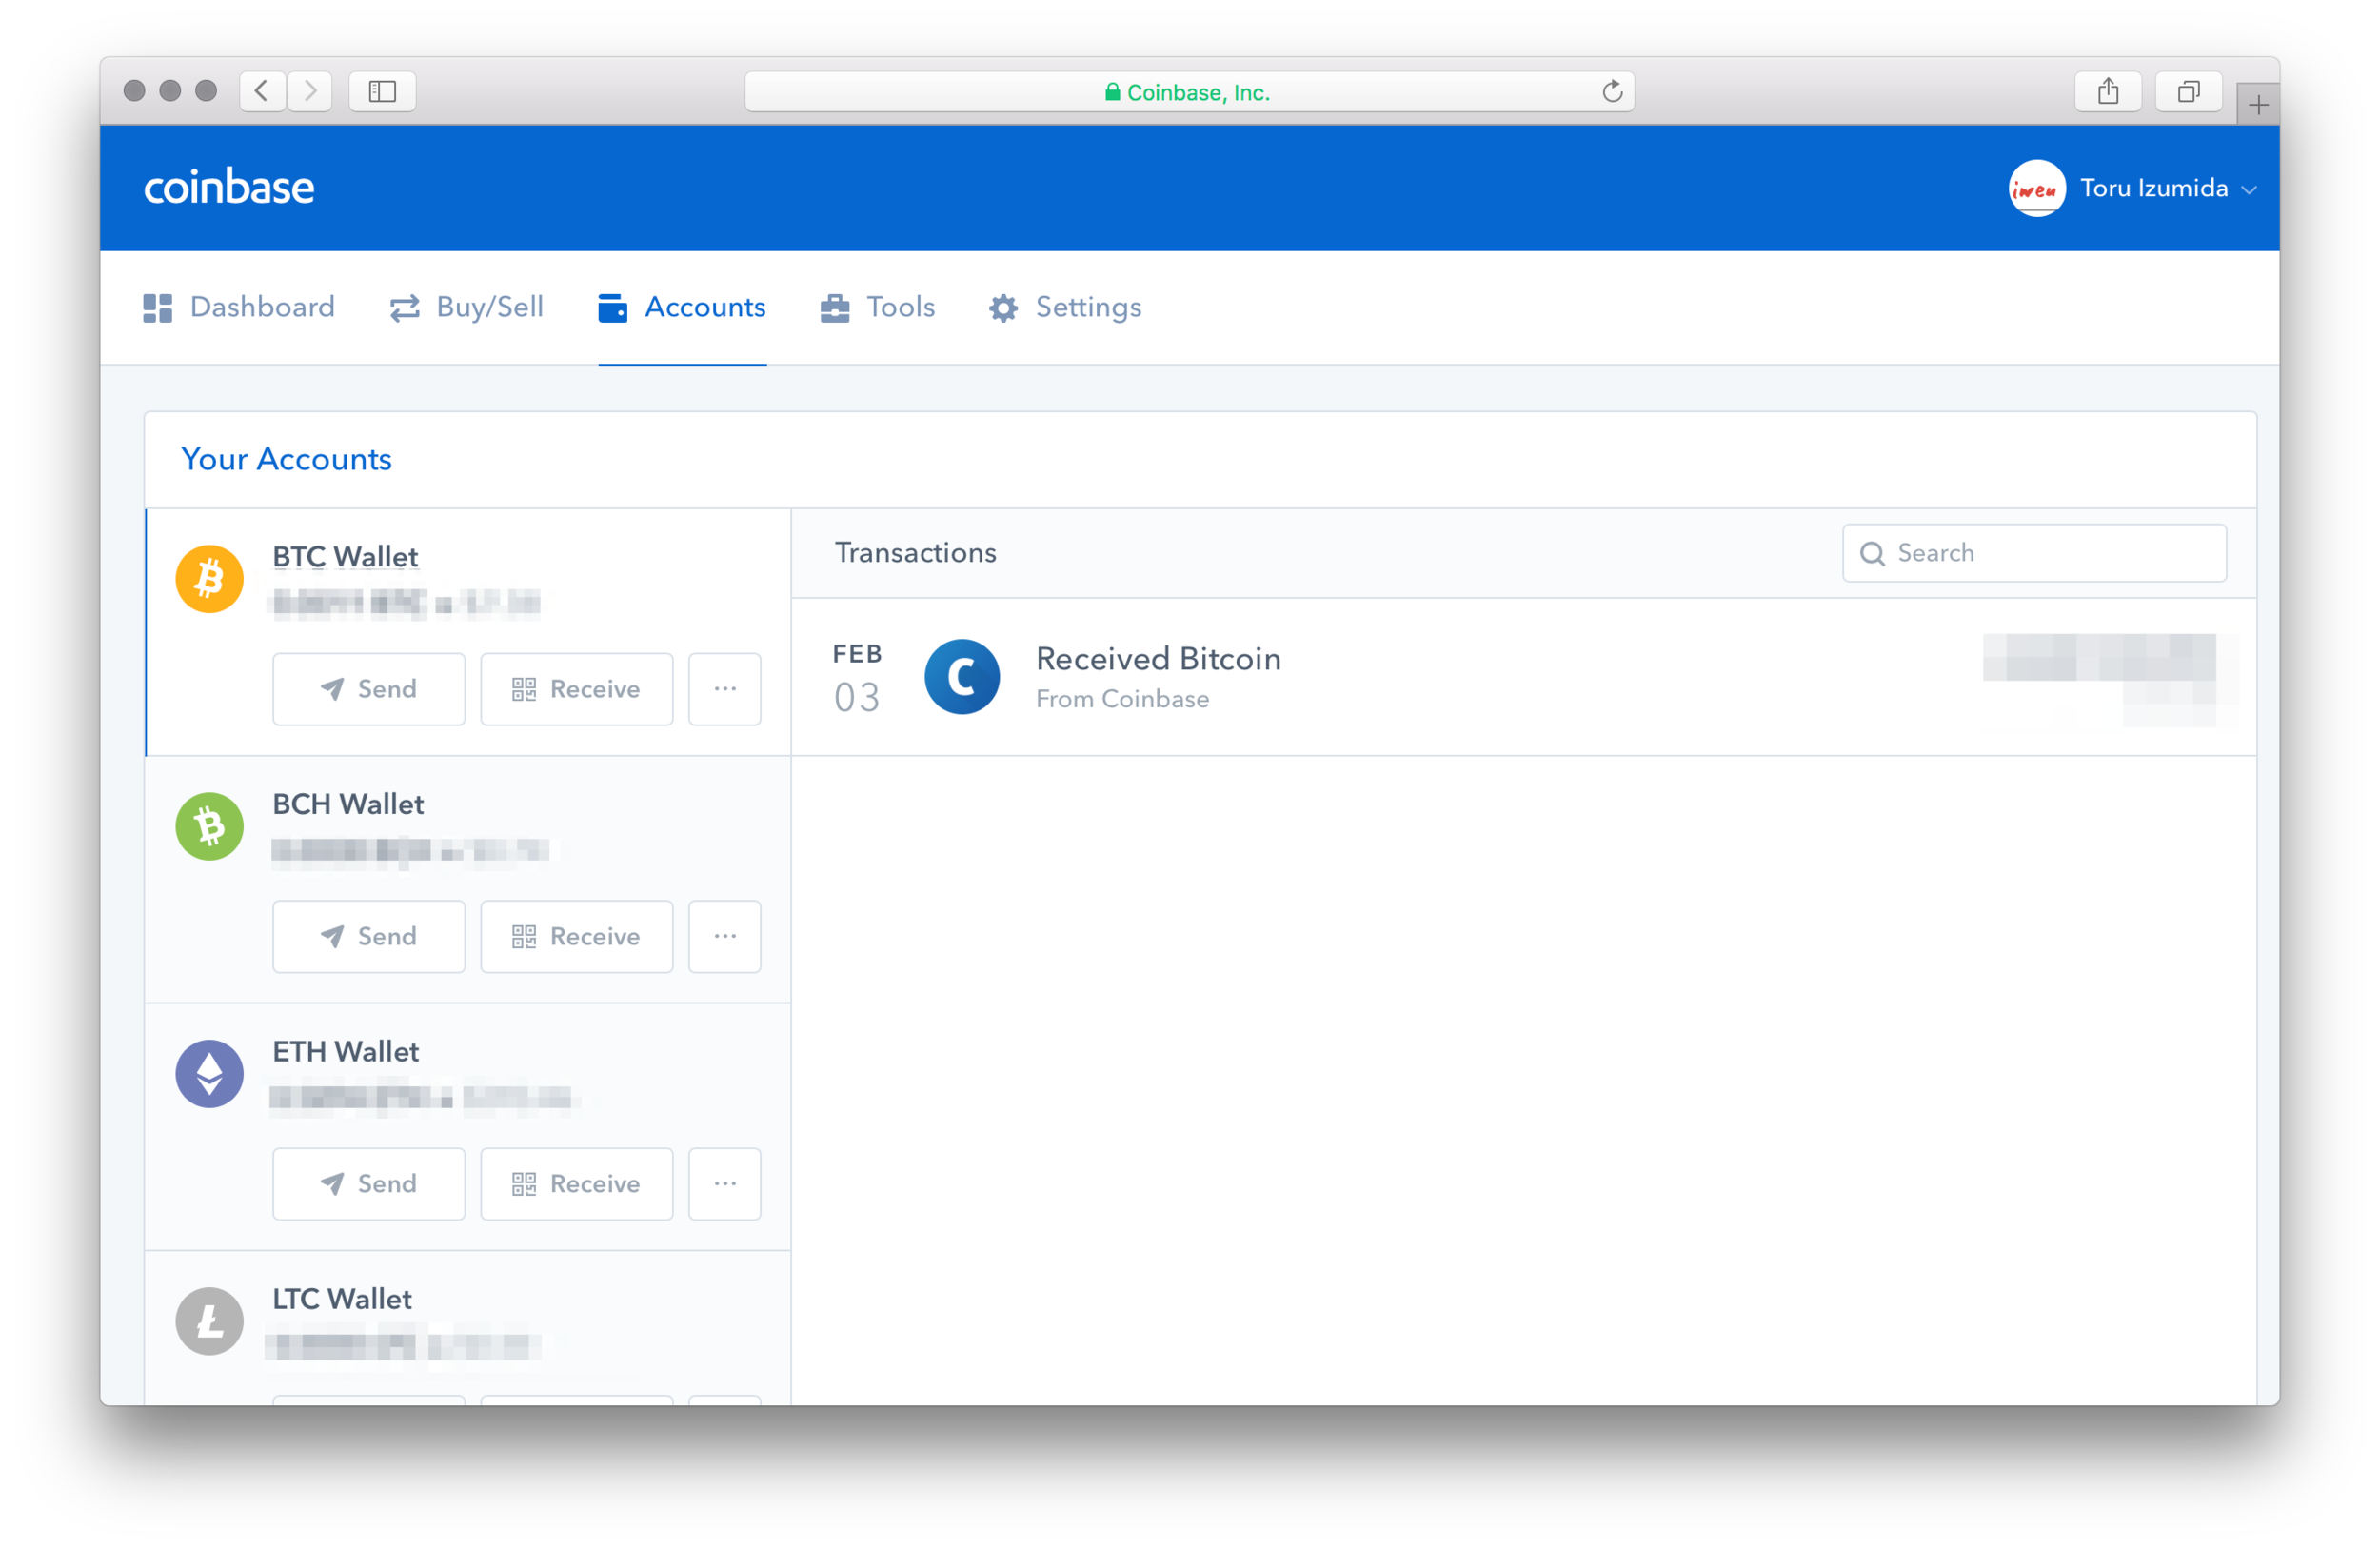This screenshot has width=2380, height=1549.
Task: Go to the Dashboard tab
Action: point(239,307)
